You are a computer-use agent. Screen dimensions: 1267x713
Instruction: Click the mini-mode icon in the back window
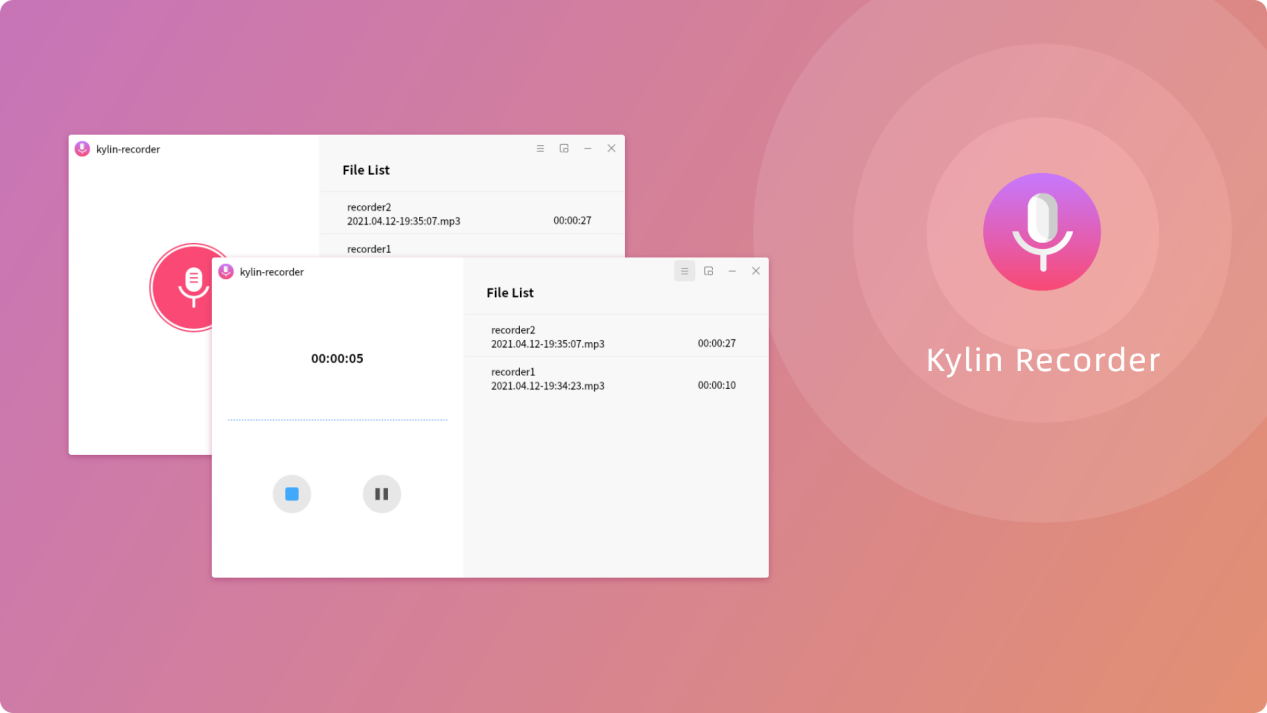[564, 148]
